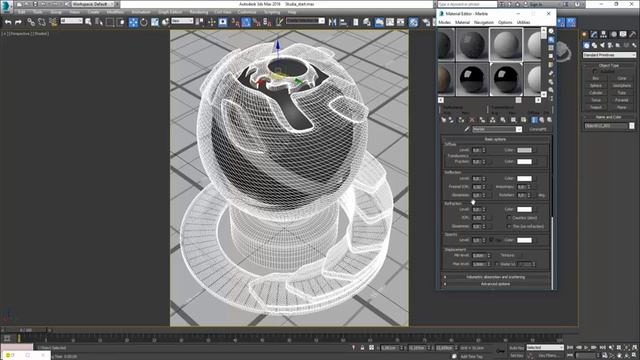Click the Undo arrow in main toolbar
The width and height of the screenshot is (640, 360).
(x=8, y=22)
